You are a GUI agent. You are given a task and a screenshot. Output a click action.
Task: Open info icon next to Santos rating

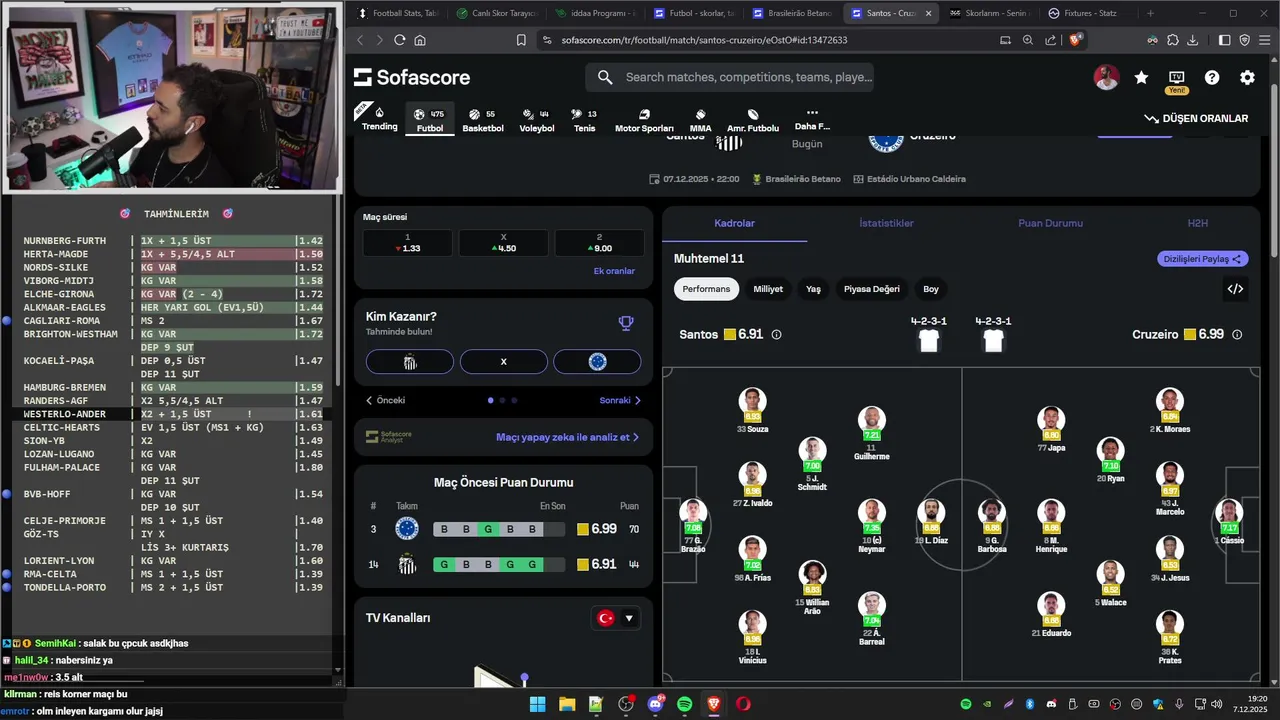point(776,335)
